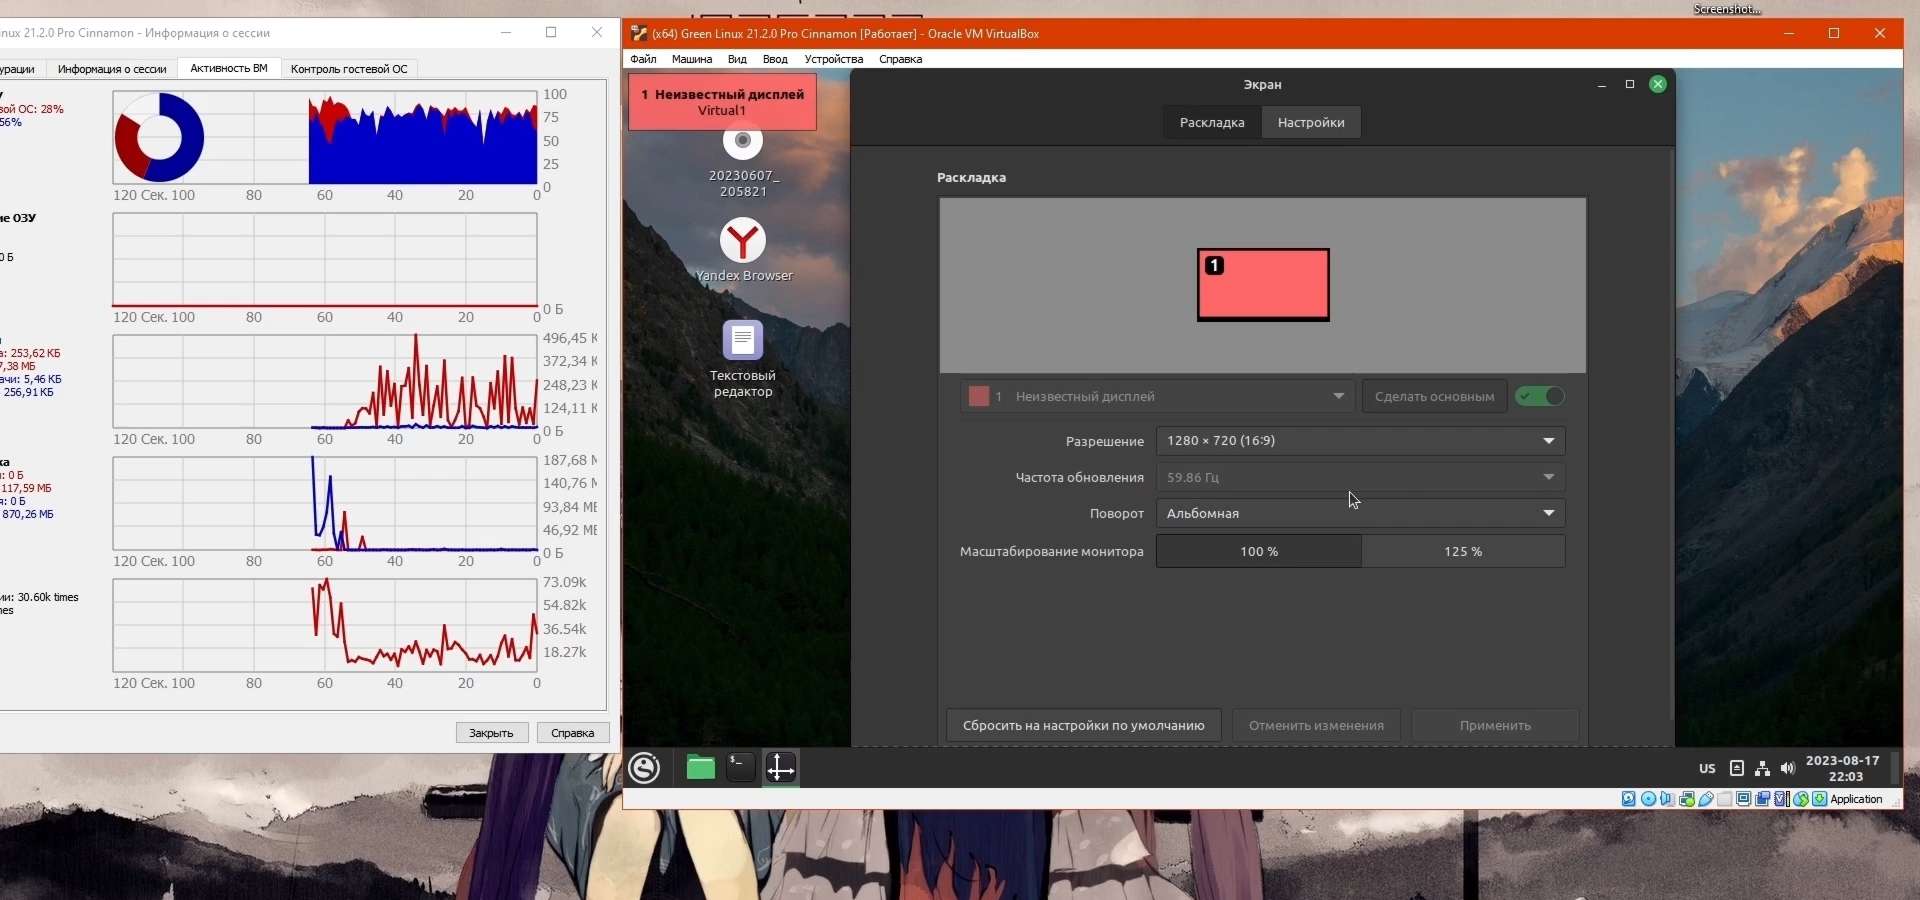Click Закрыть in the session info window
Screen dimensions: 1920x900
[x=492, y=733]
